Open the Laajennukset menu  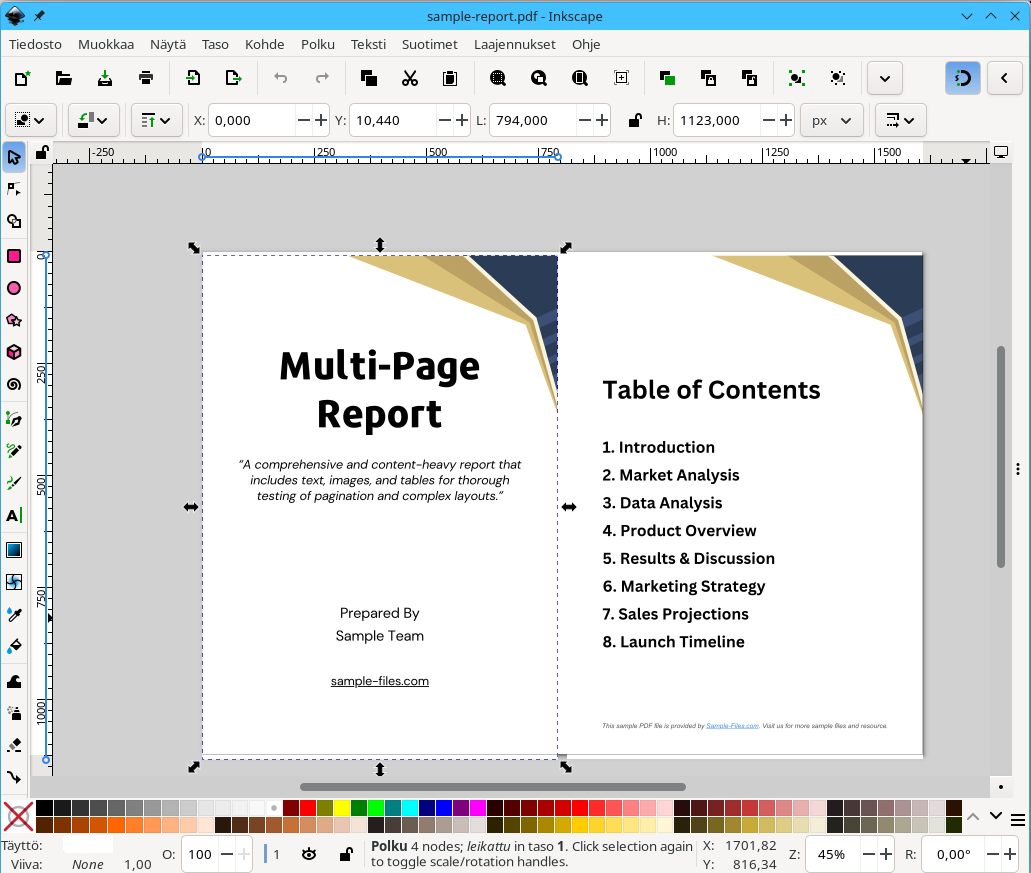[x=514, y=44]
